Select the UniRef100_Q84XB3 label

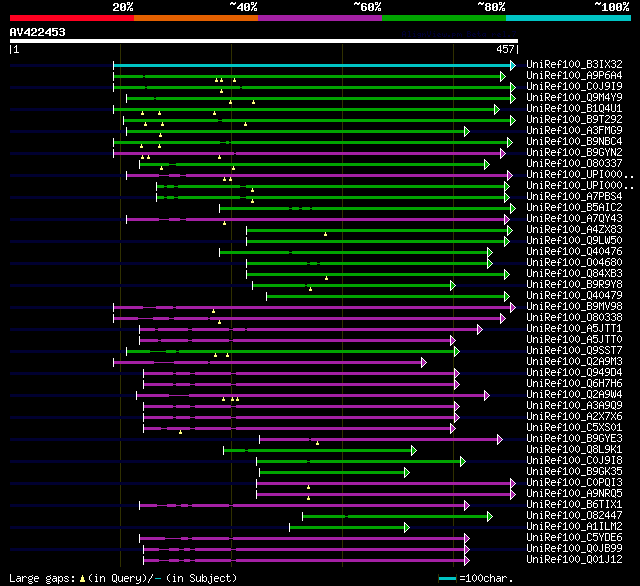(574, 273)
